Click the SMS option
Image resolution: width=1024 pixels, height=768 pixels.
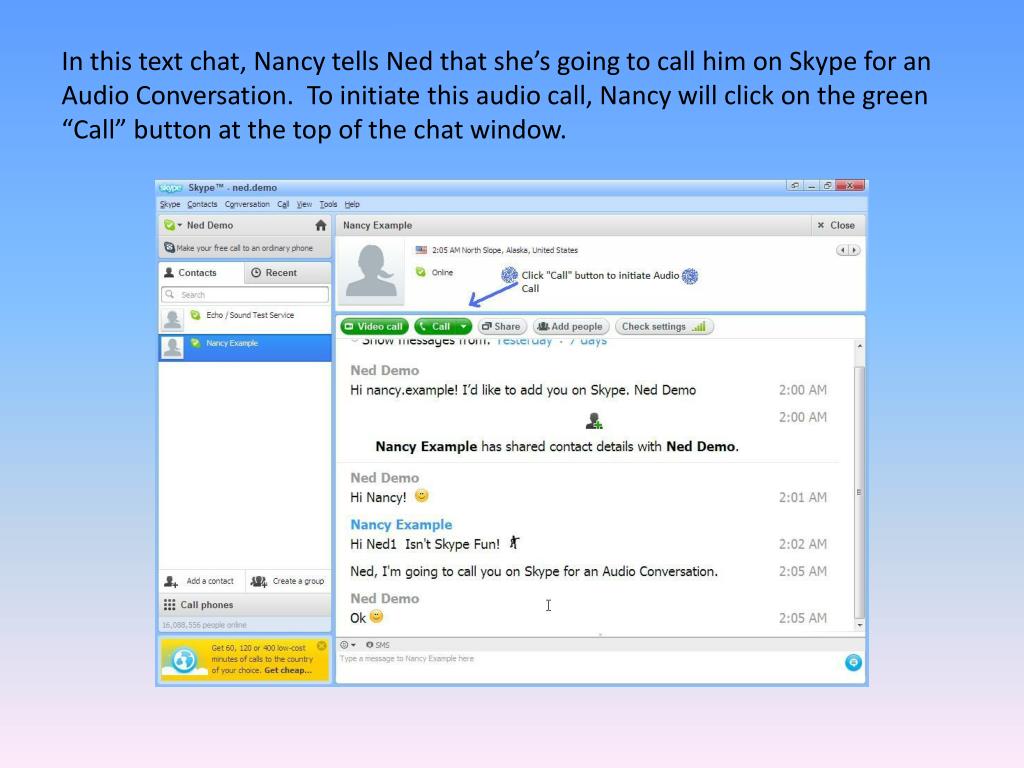(x=378, y=645)
